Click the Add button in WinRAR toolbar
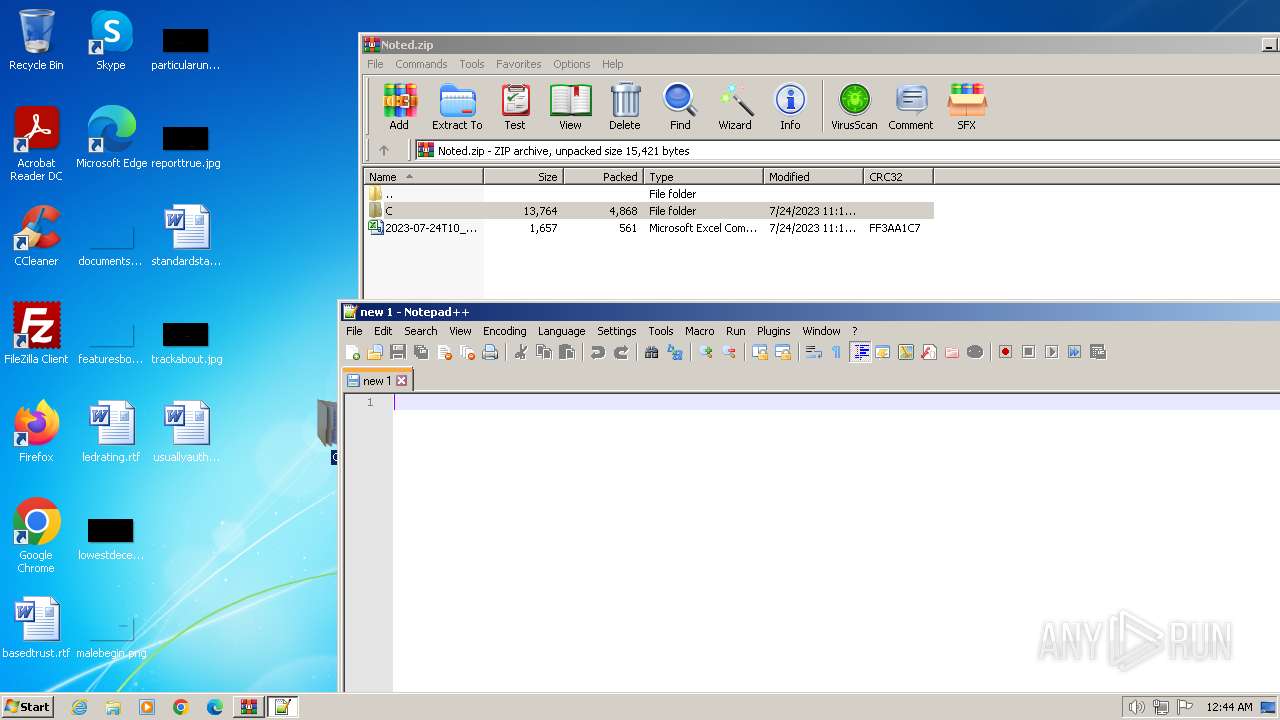The width and height of the screenshot is (1280, 720). coord(399,107)
